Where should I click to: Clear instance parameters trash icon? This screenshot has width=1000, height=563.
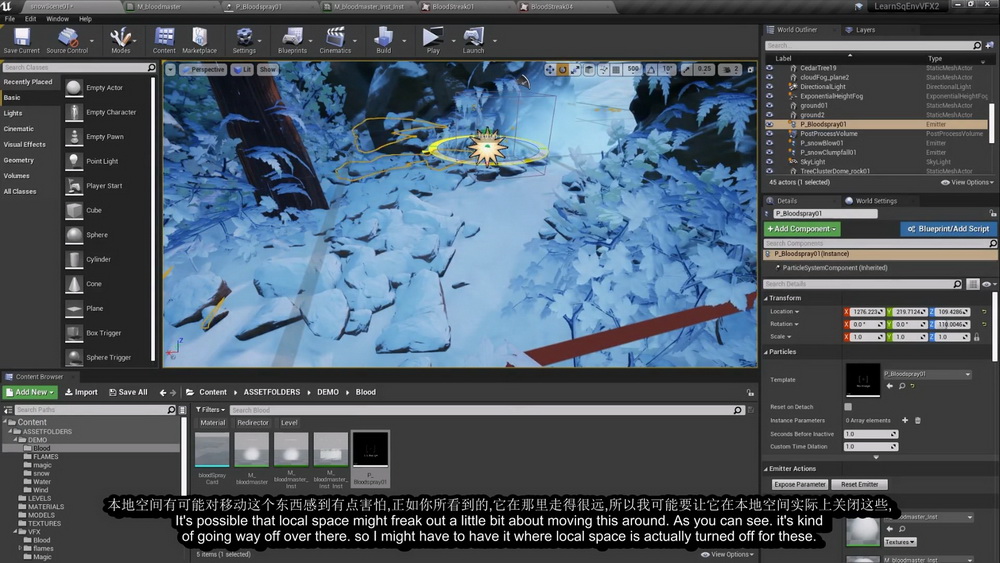coord(918,420)
